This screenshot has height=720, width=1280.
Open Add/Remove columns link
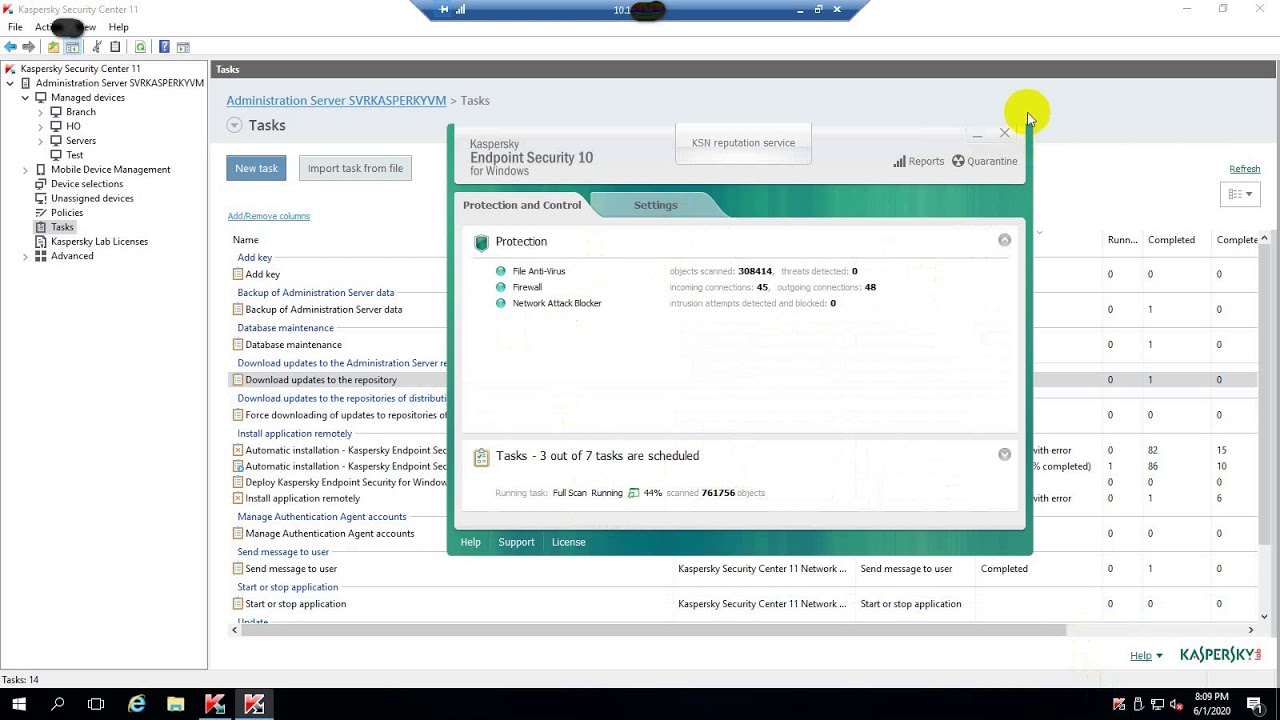[x=268, y=216]
